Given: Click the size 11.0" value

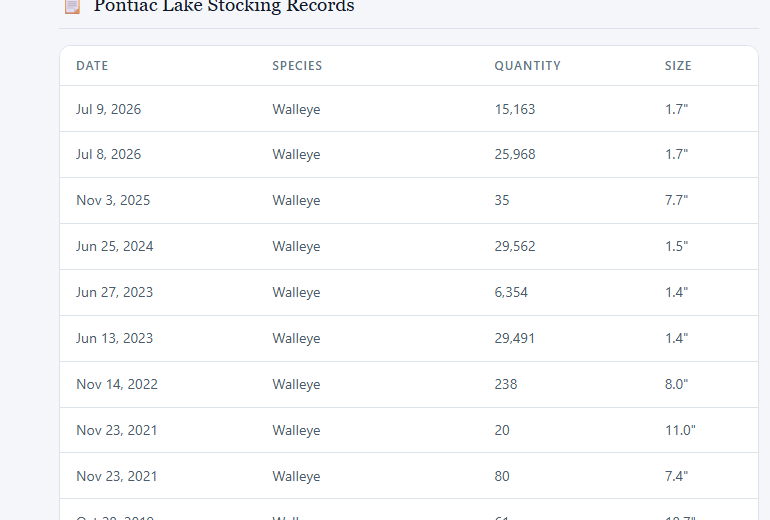Looking at the screenshot, I should 680,430.
